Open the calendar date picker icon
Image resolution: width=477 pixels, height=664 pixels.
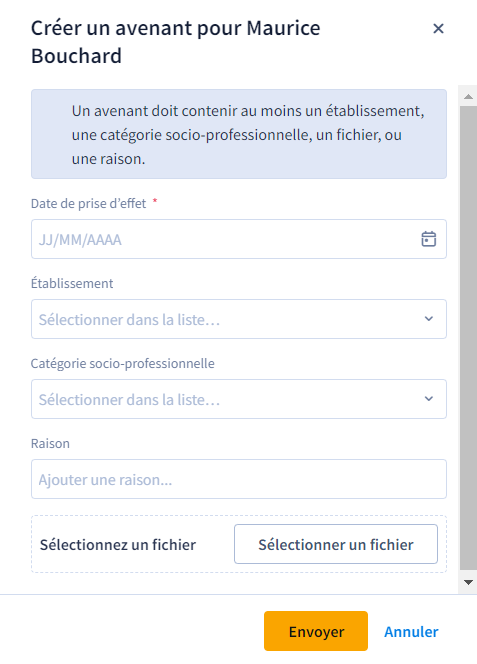point(429,239)
